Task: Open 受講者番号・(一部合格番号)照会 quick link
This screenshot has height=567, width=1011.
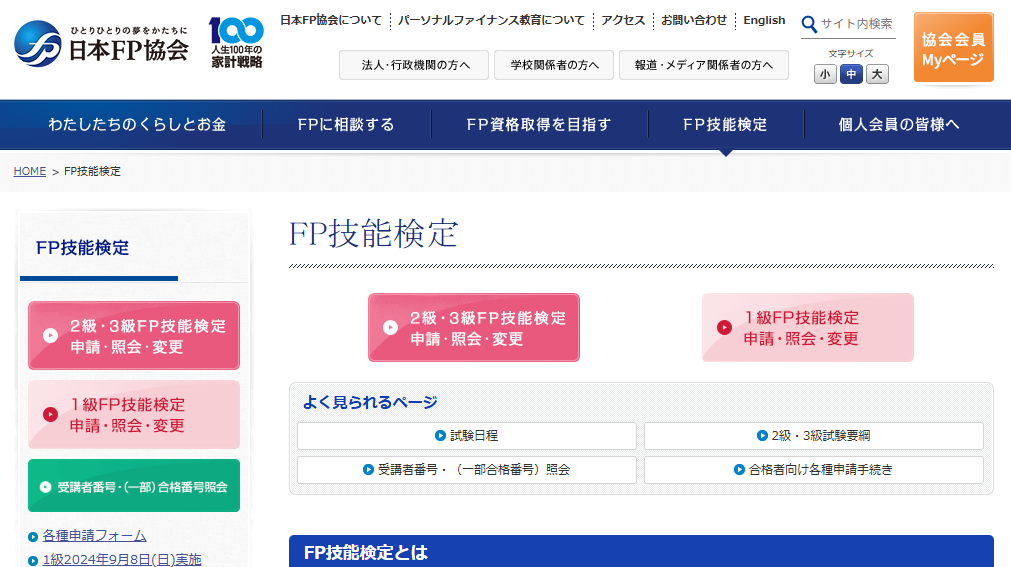Action: (x=467, y=470)
